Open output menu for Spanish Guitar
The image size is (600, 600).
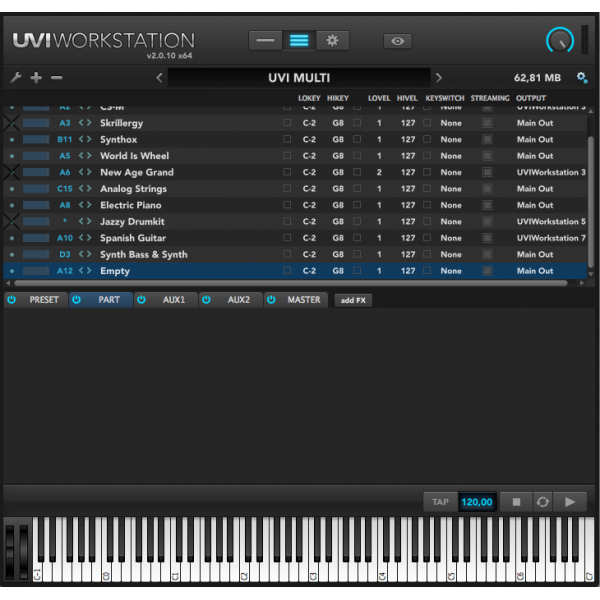pyautogui.click(x=551, y=238)
